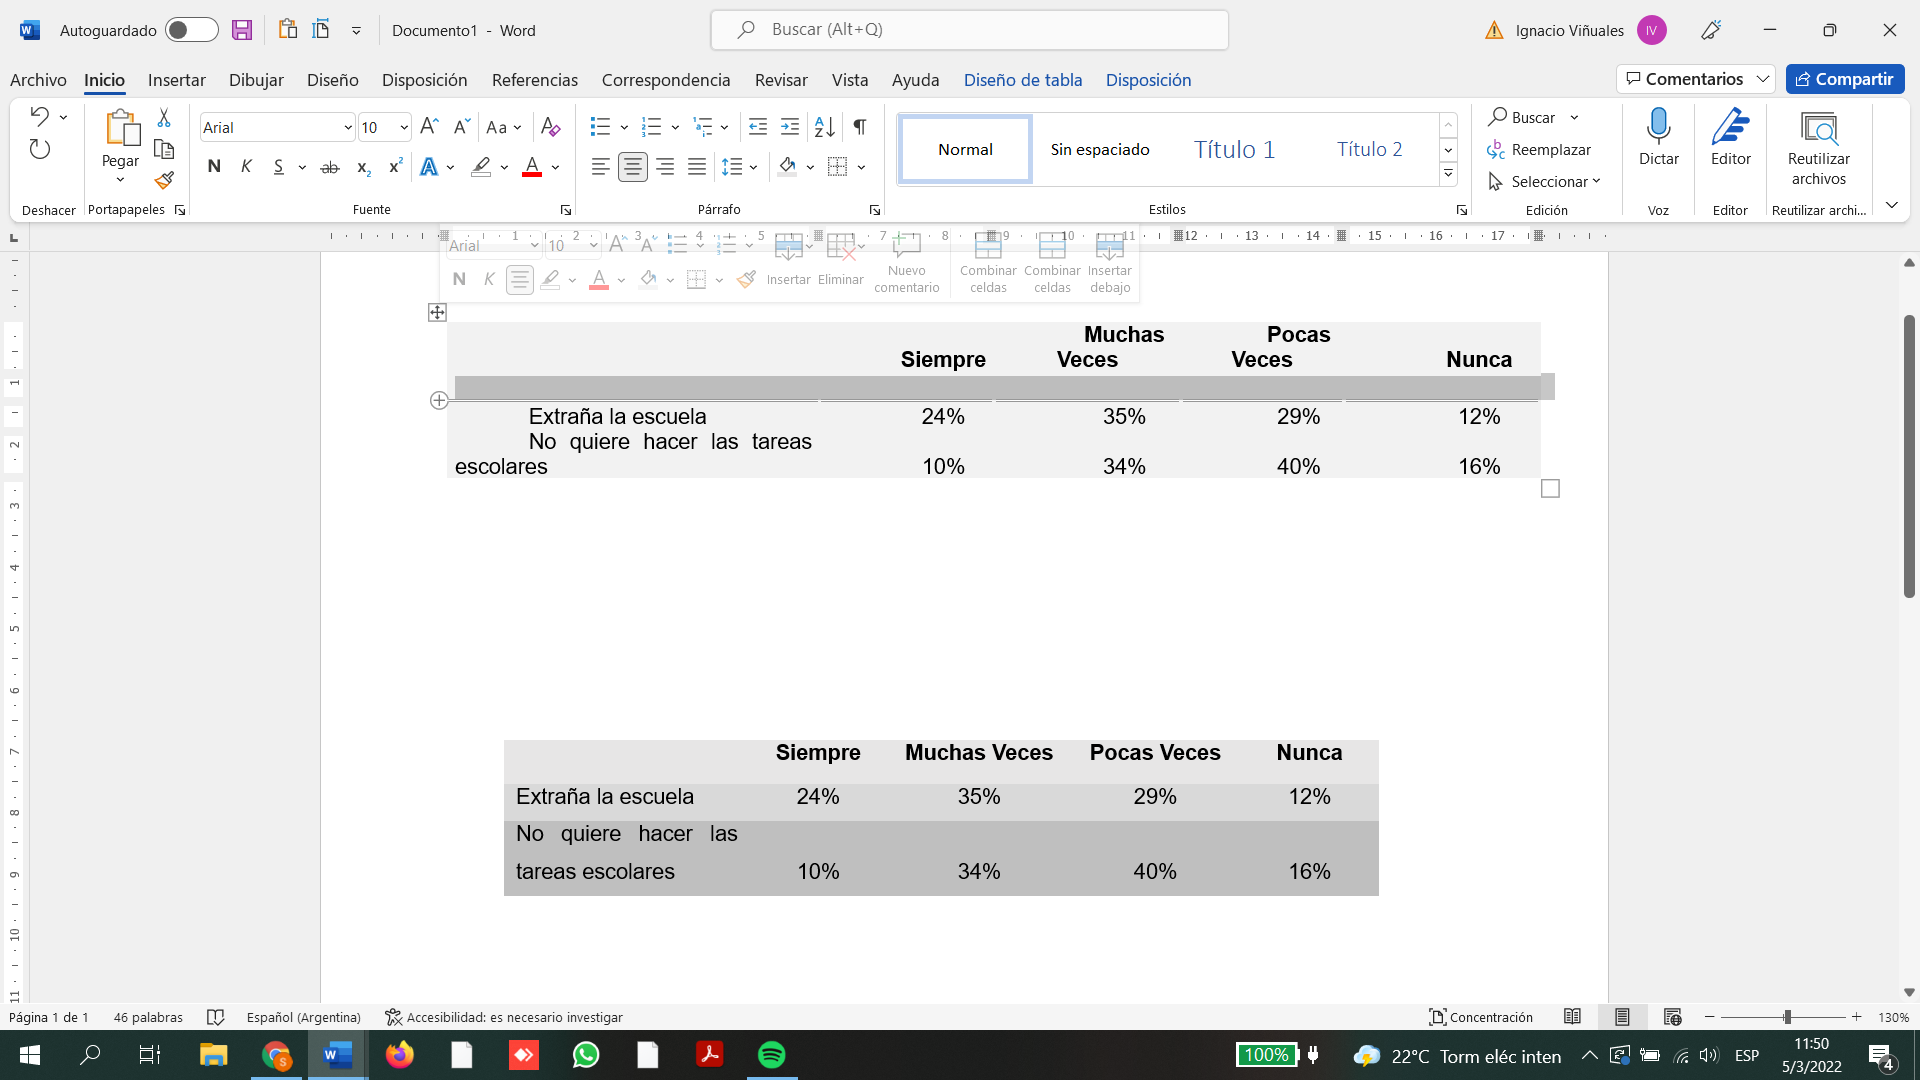The width and height of the screenshot is (1920, 1080).
Task: Switch to the Vista tab
Action: click(x=850, y=80)
